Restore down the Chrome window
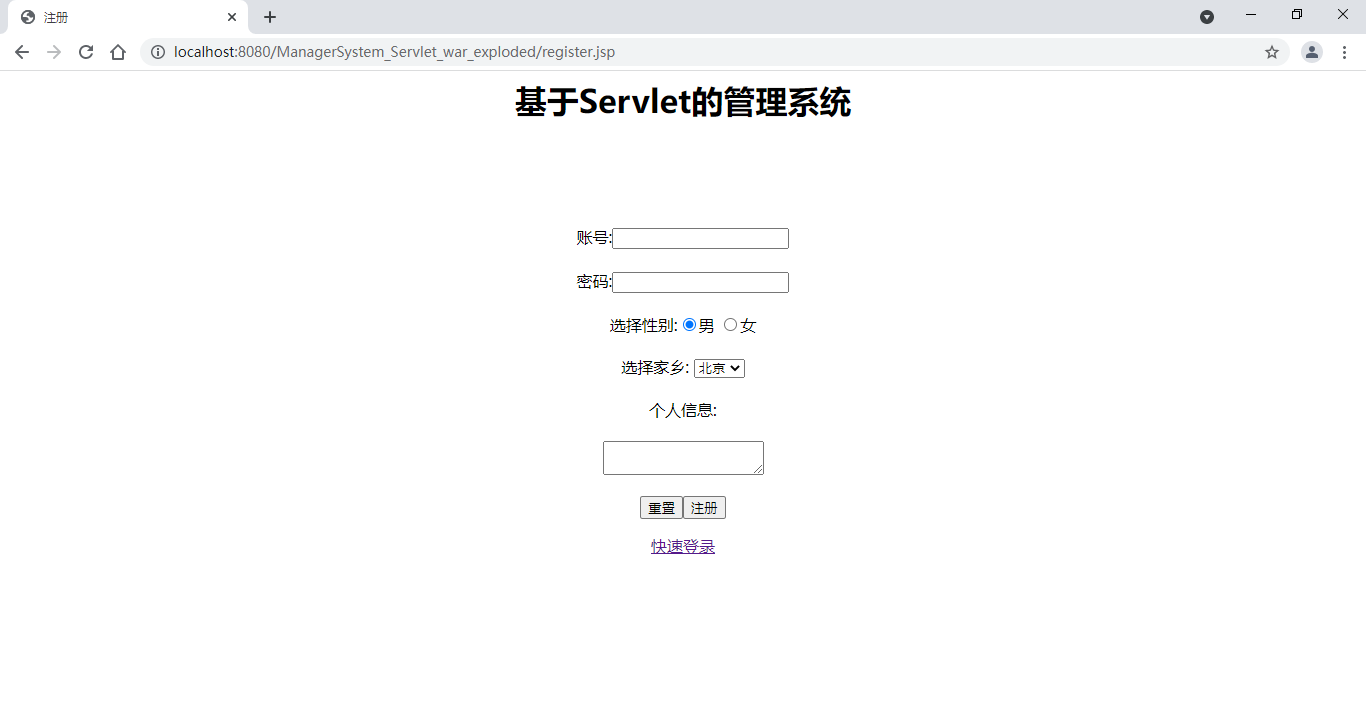Image resolution: width=1366 pixels, height=724 pixels. point(1297,14)
